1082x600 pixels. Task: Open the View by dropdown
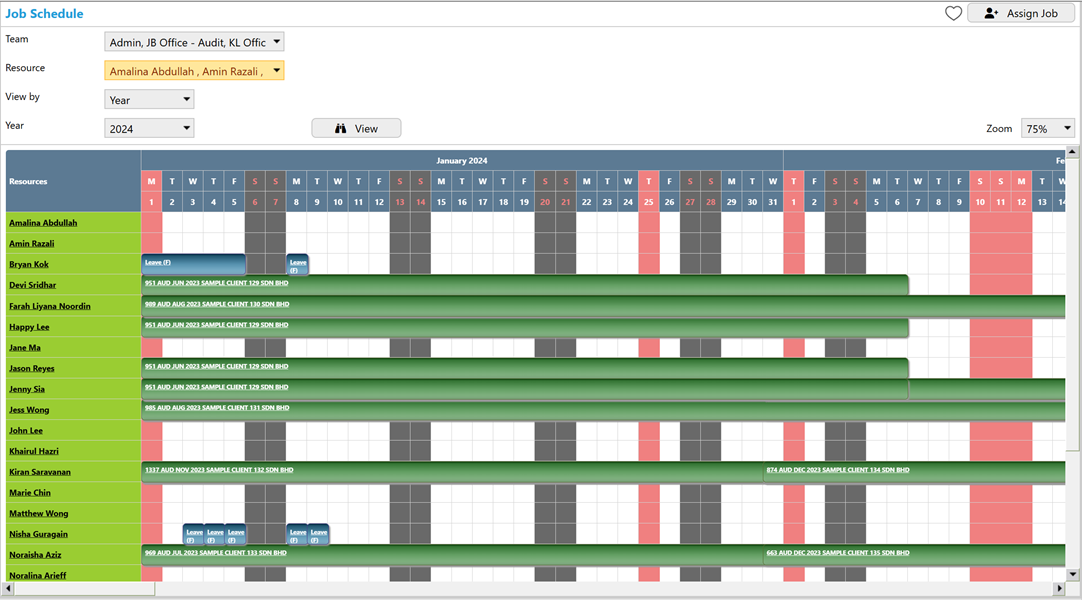(x=186, y=99)
